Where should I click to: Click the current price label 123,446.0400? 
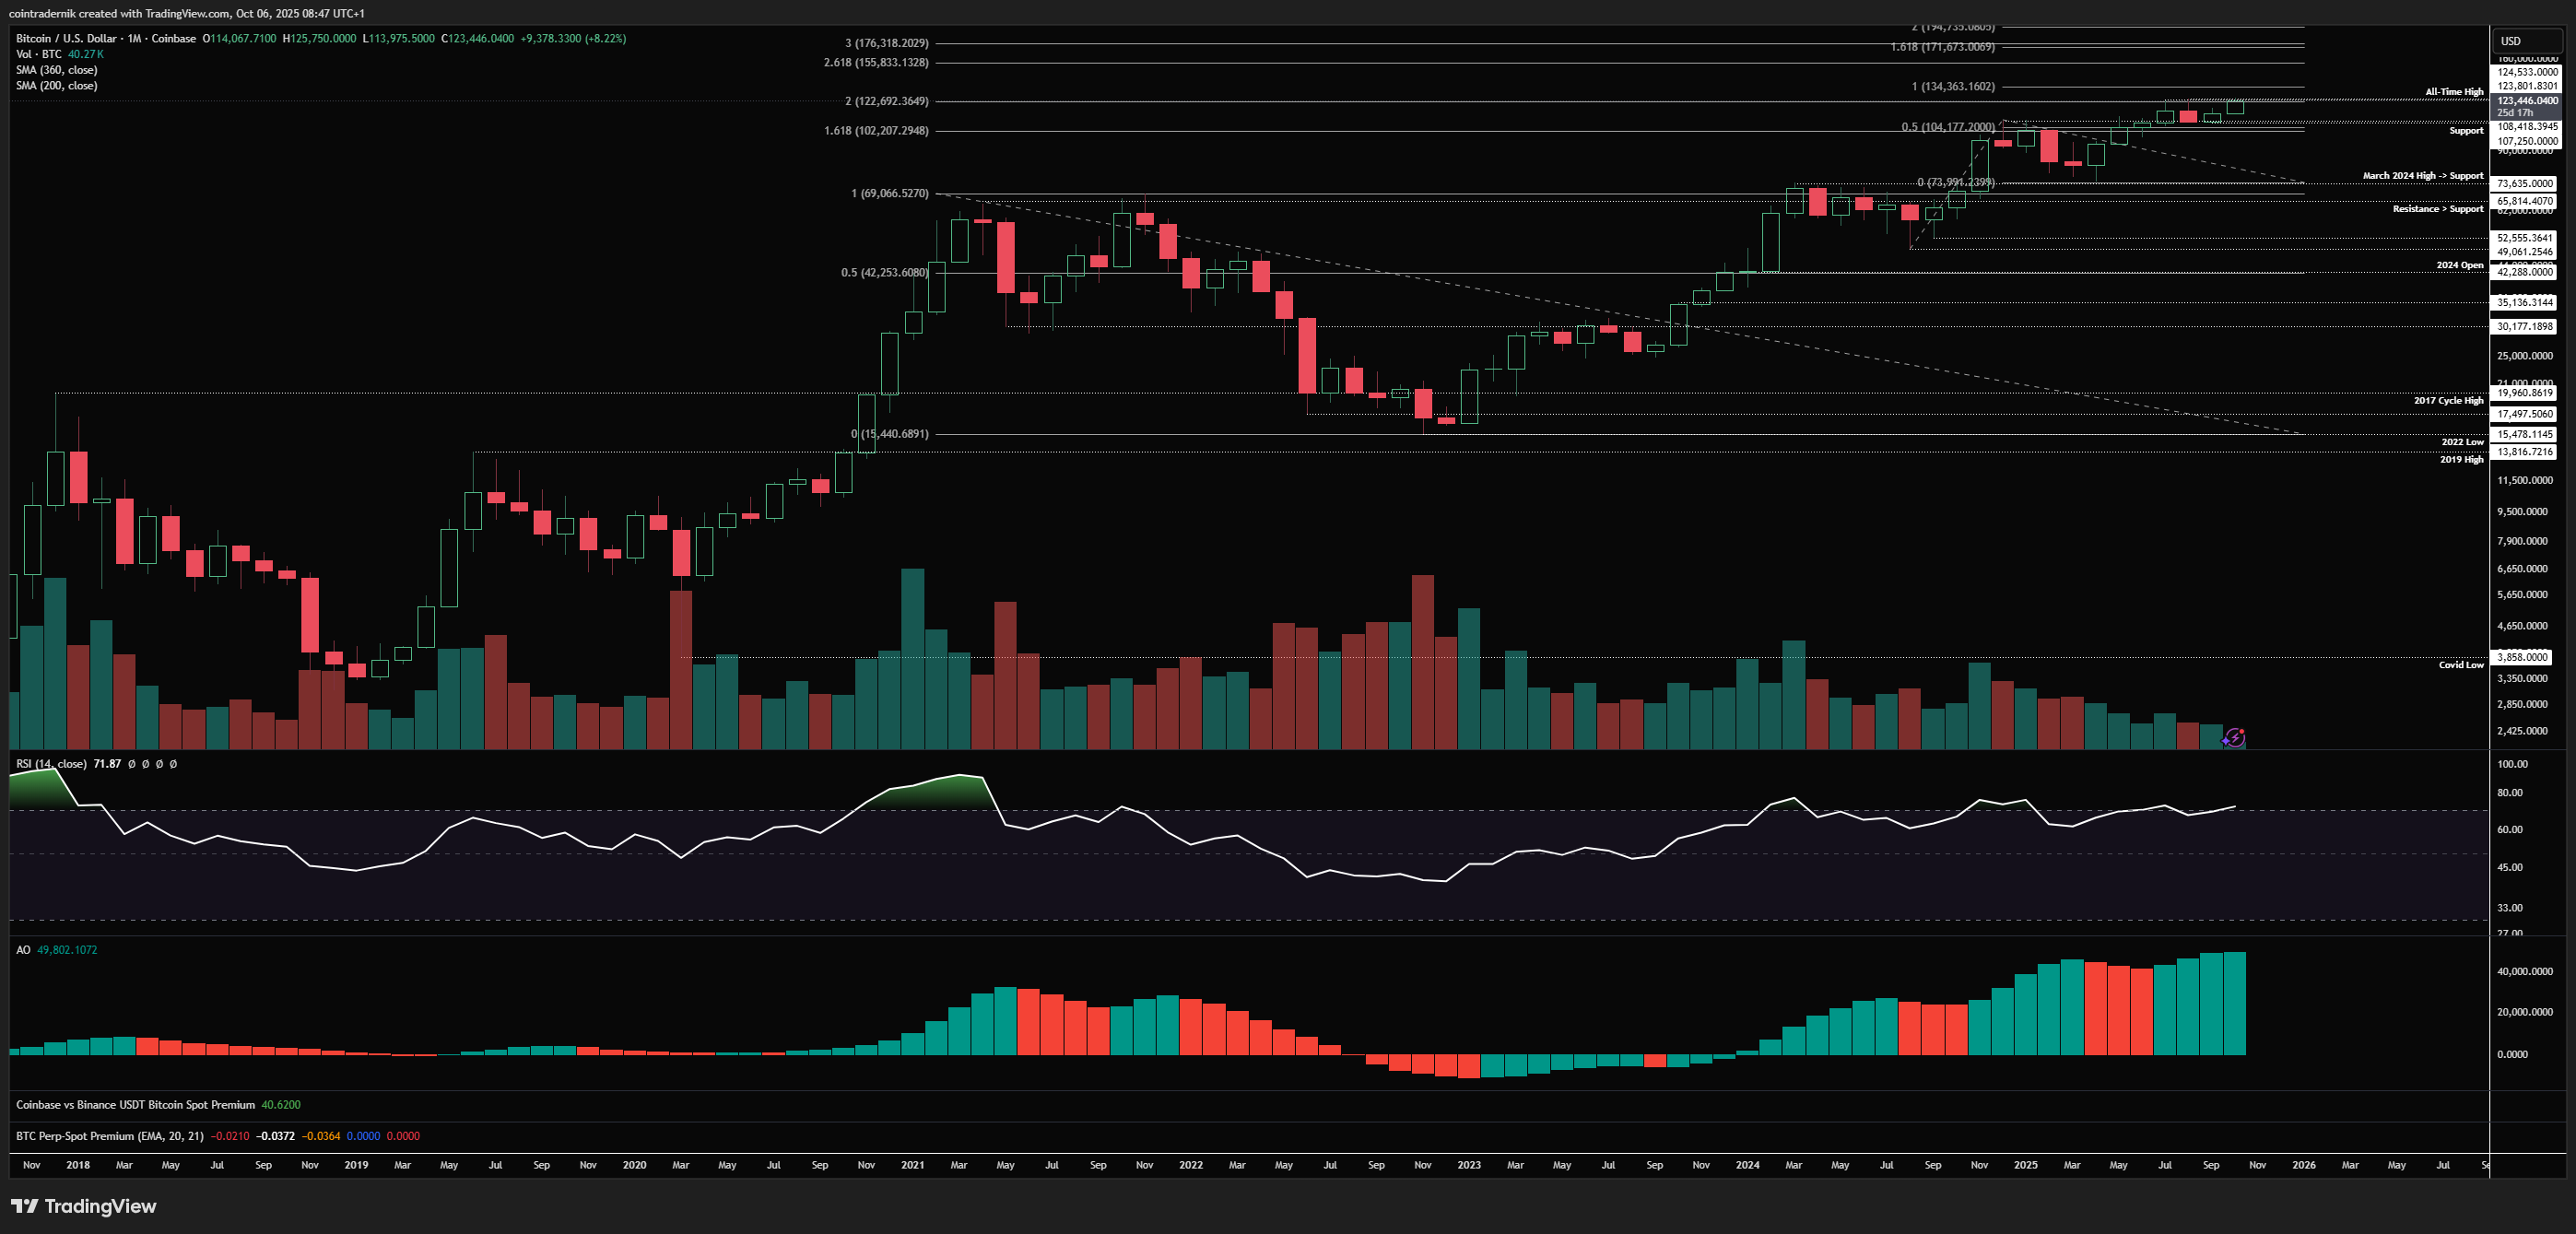[2527, 100]
